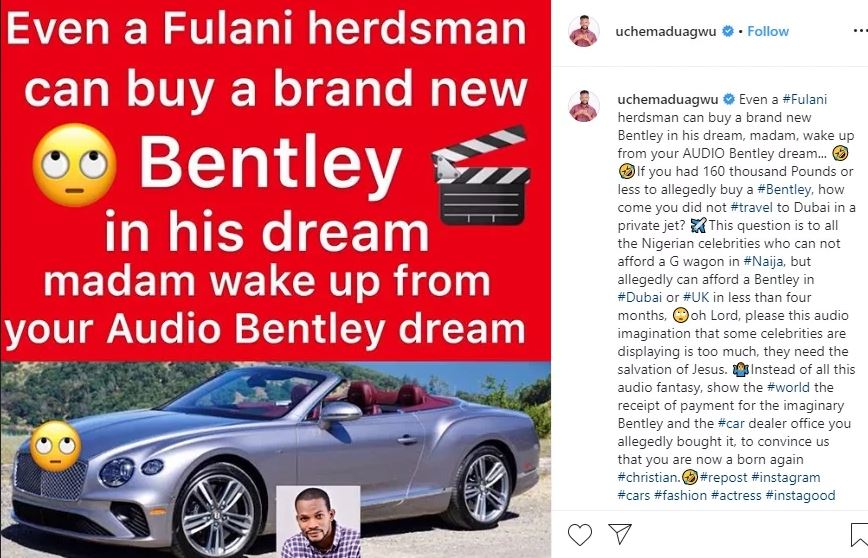
Task: Open the #Fulani hashtag
Action: 804,100
